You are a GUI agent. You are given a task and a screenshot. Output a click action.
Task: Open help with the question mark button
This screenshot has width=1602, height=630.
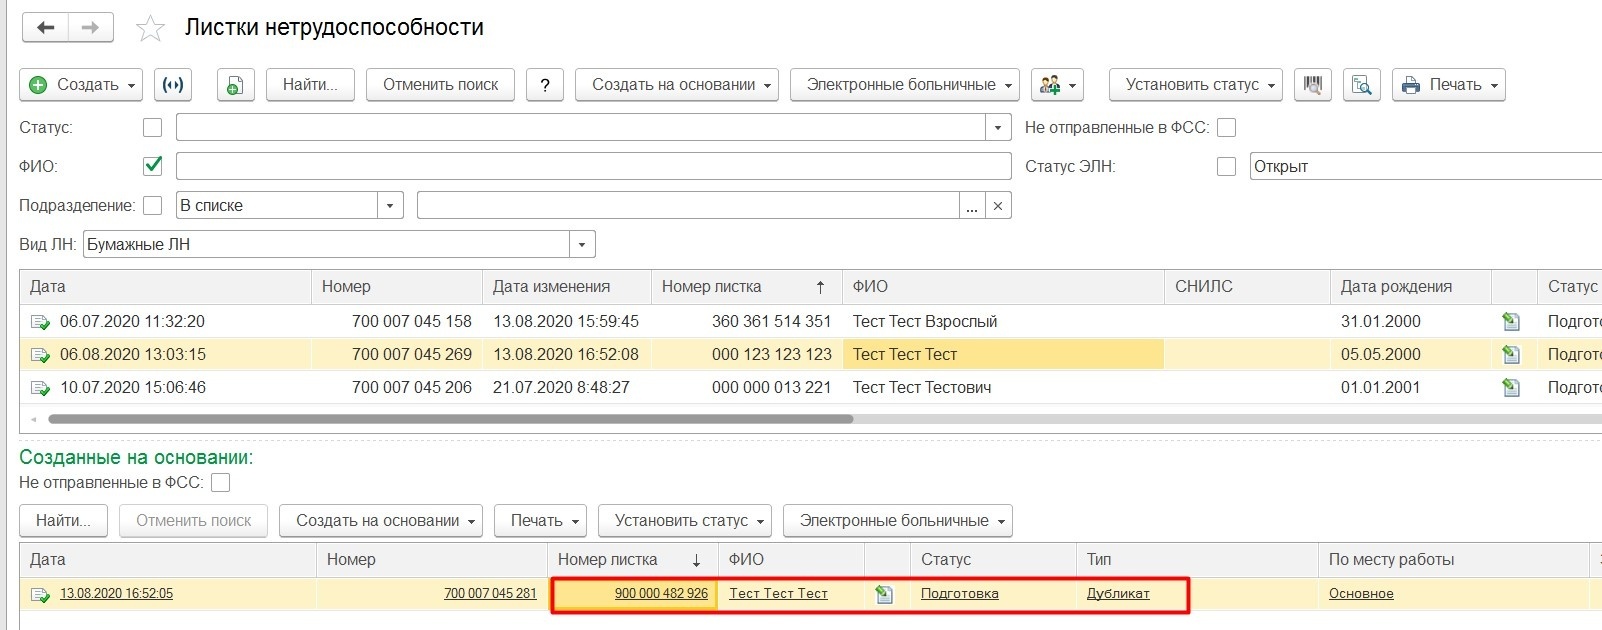pyautogui.click(x=545, y=85)
